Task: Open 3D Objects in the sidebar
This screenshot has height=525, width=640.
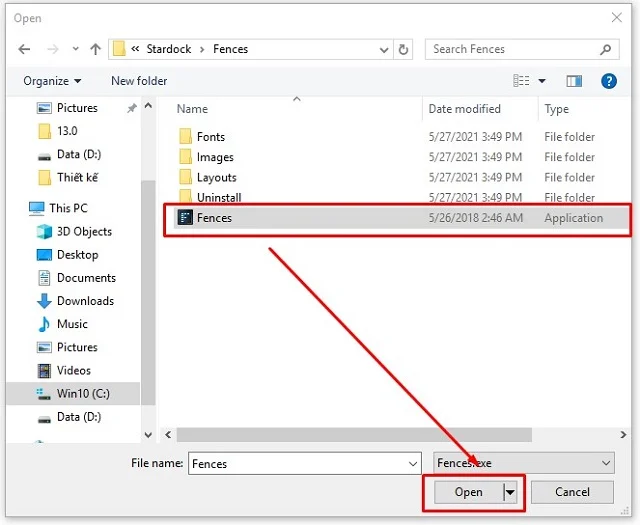Action: click(84, 231)
